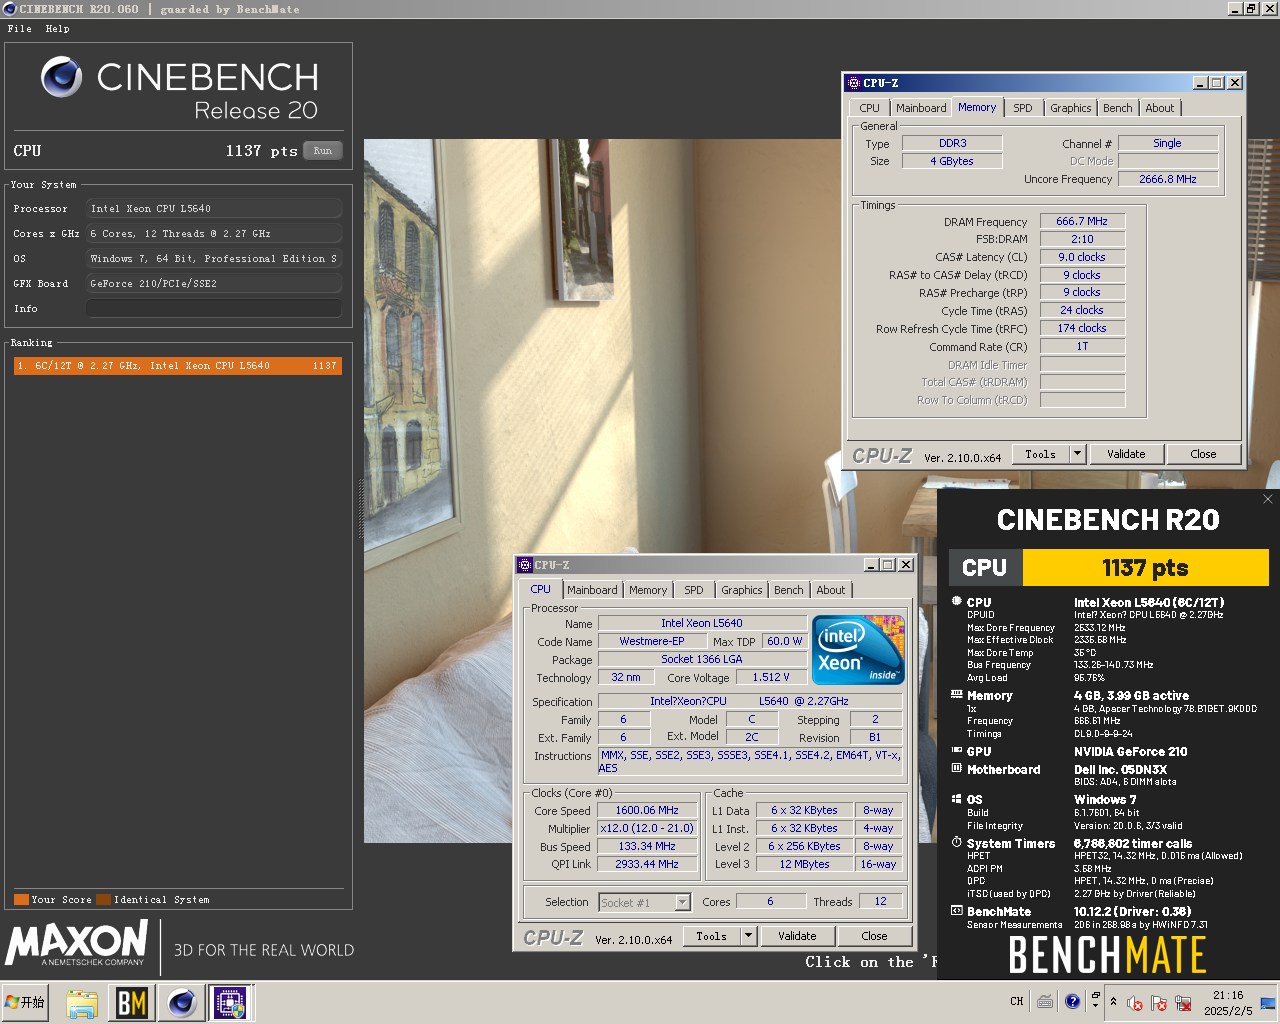Open Memory tab in lower CPU-Z window

pos(648,590)
